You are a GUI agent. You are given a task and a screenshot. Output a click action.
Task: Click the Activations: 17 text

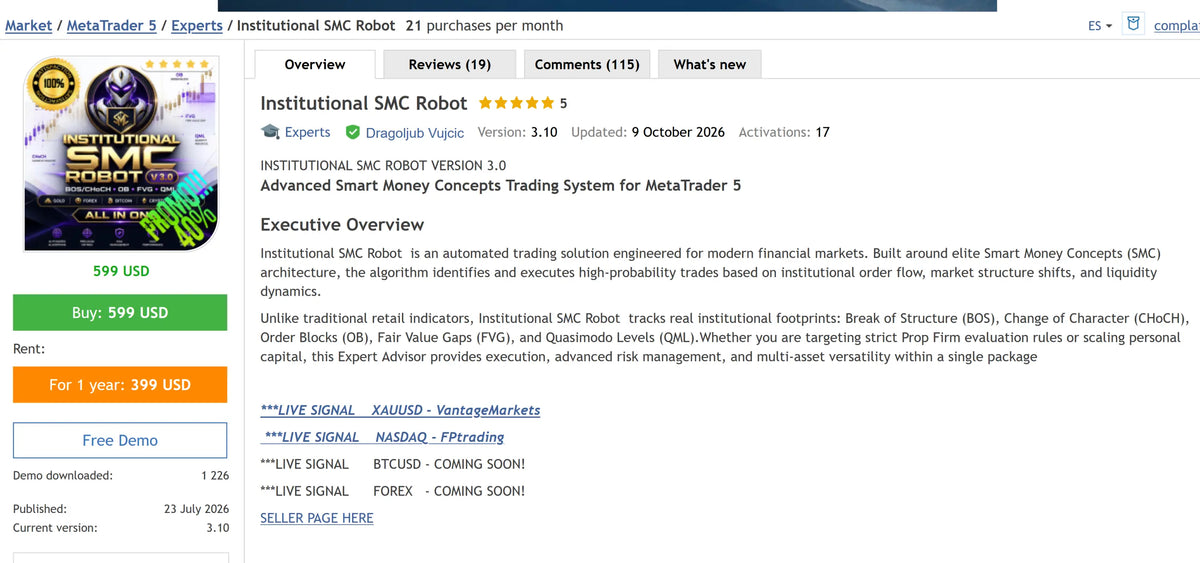(x=784, y=132)
